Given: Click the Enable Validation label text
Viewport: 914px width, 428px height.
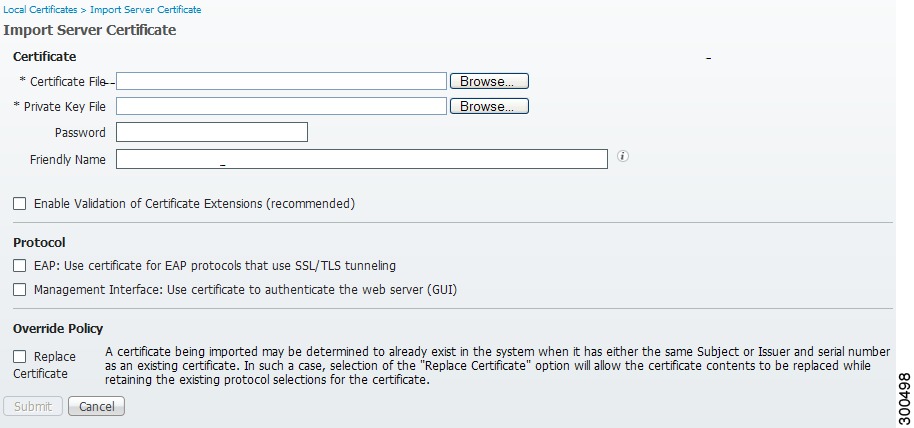Looking at the screenshot, I should point(195,204).
